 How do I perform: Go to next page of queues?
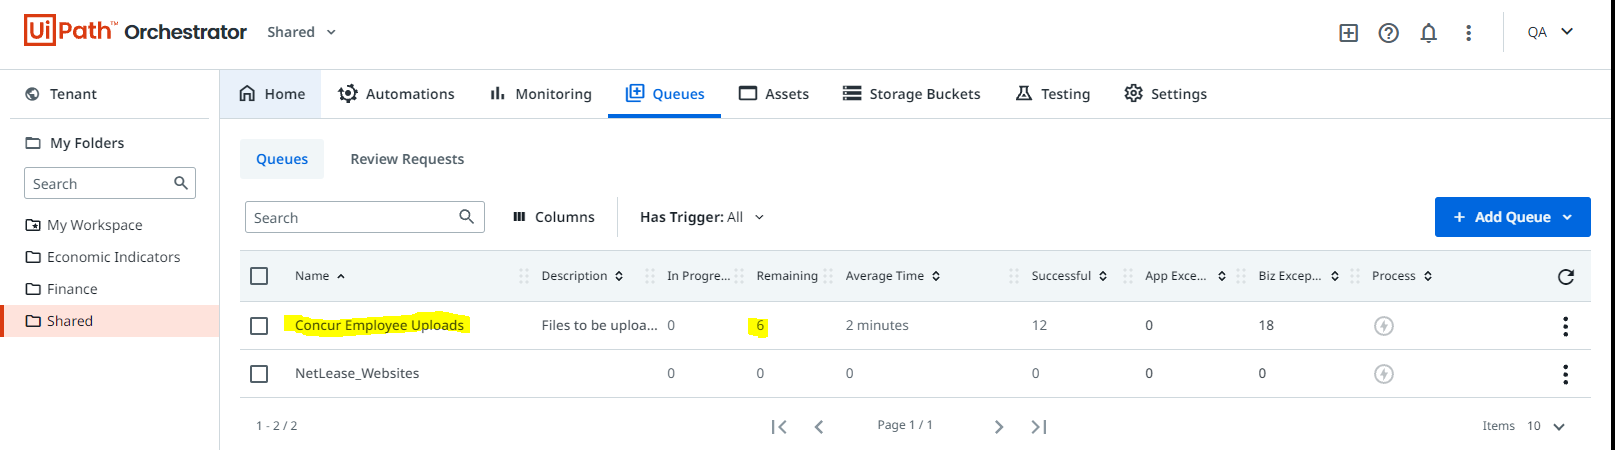[x=998, y=427]
